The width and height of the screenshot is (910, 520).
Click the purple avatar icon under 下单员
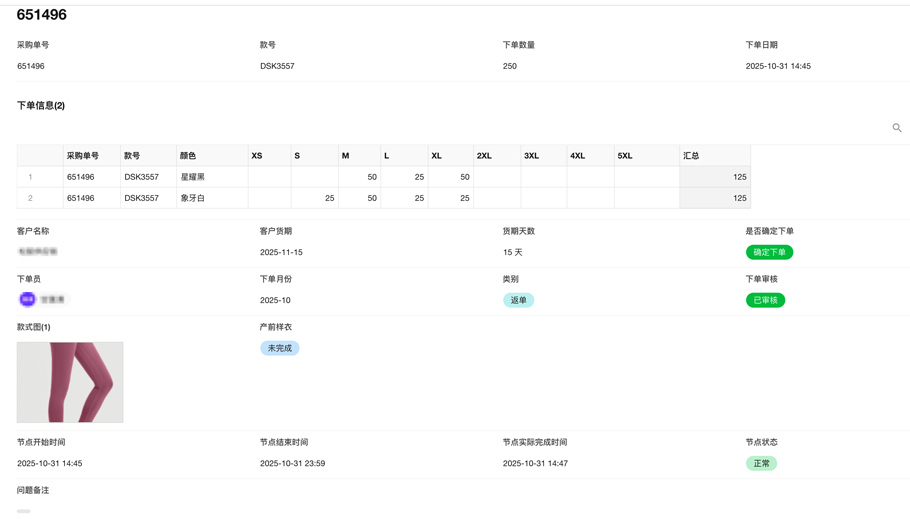click(27, 300)
